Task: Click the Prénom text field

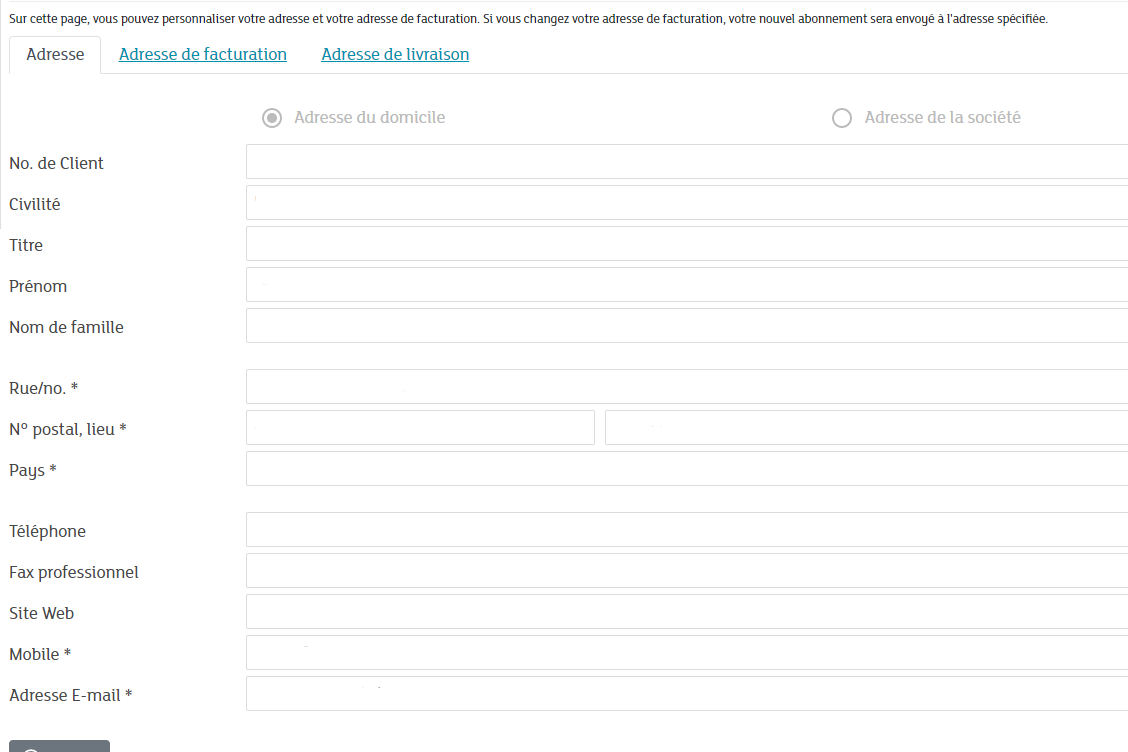Action: tap(687, 284)
